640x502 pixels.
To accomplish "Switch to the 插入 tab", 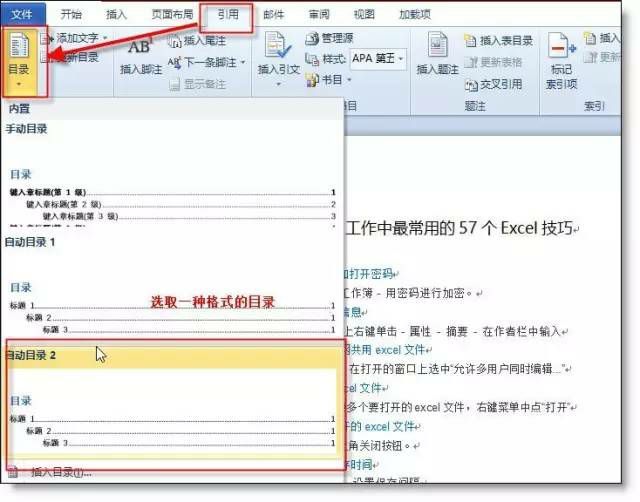I will 116,15.
